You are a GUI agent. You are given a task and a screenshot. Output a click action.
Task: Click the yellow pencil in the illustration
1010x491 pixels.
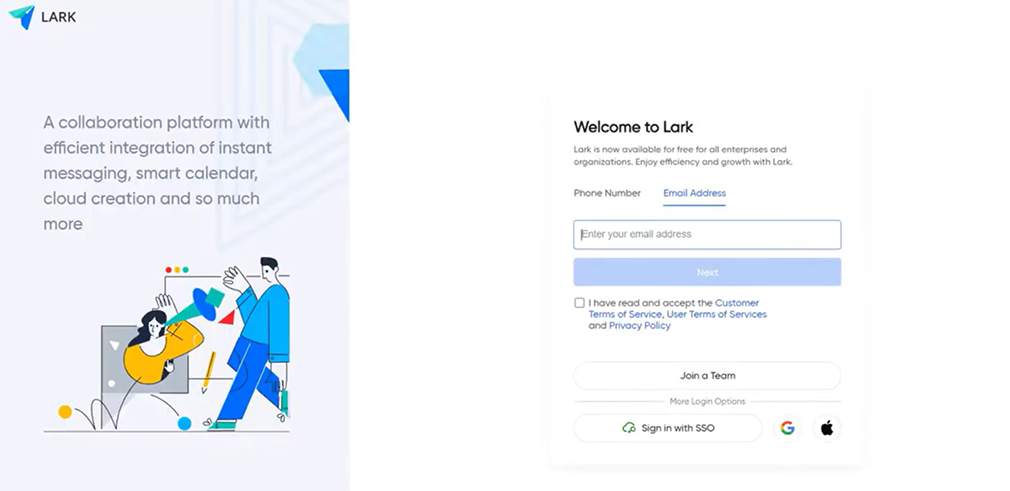tap(208, 372)
